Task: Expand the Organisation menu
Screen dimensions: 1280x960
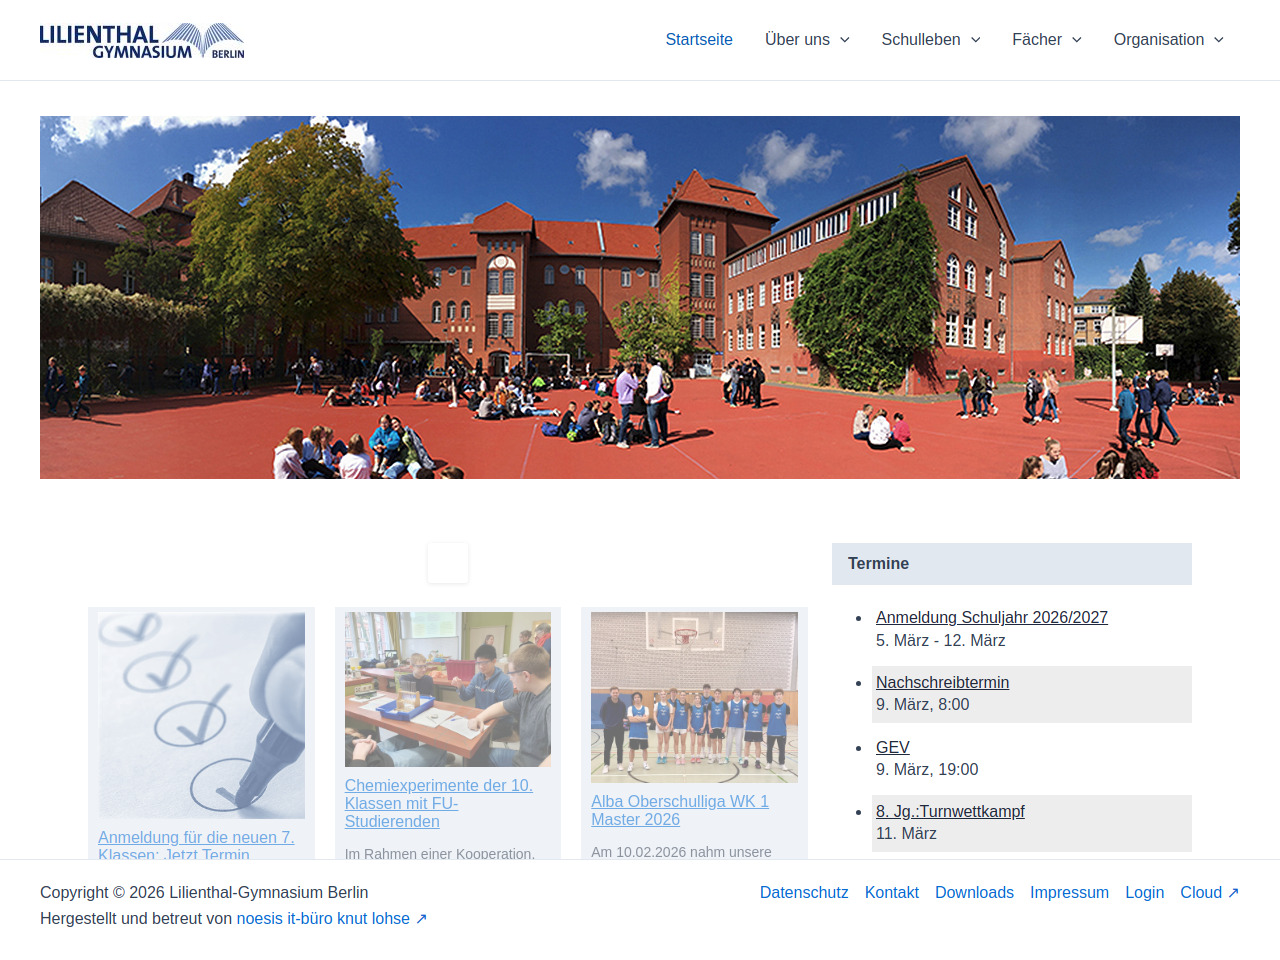Action: pyautogui.click(x=1168, y=40)
